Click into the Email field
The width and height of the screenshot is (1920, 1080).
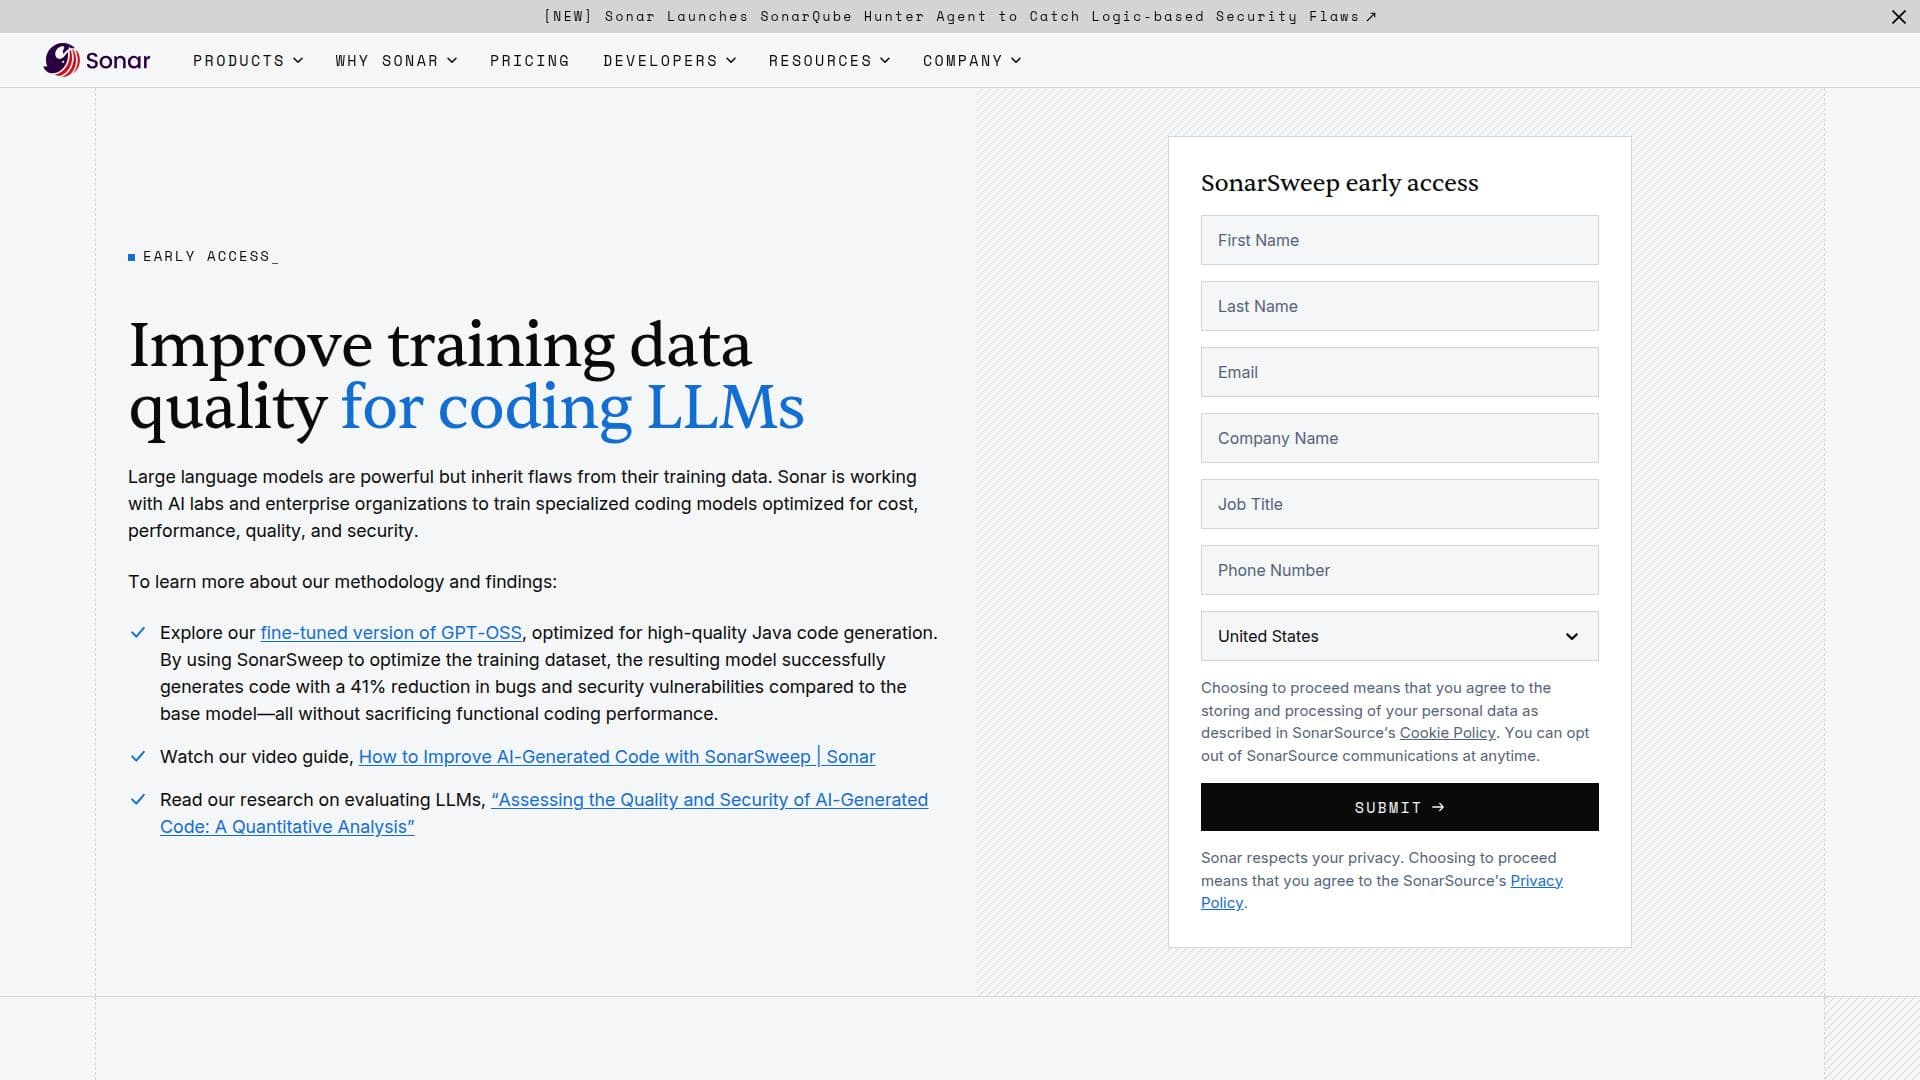(x=1399, y=372)
